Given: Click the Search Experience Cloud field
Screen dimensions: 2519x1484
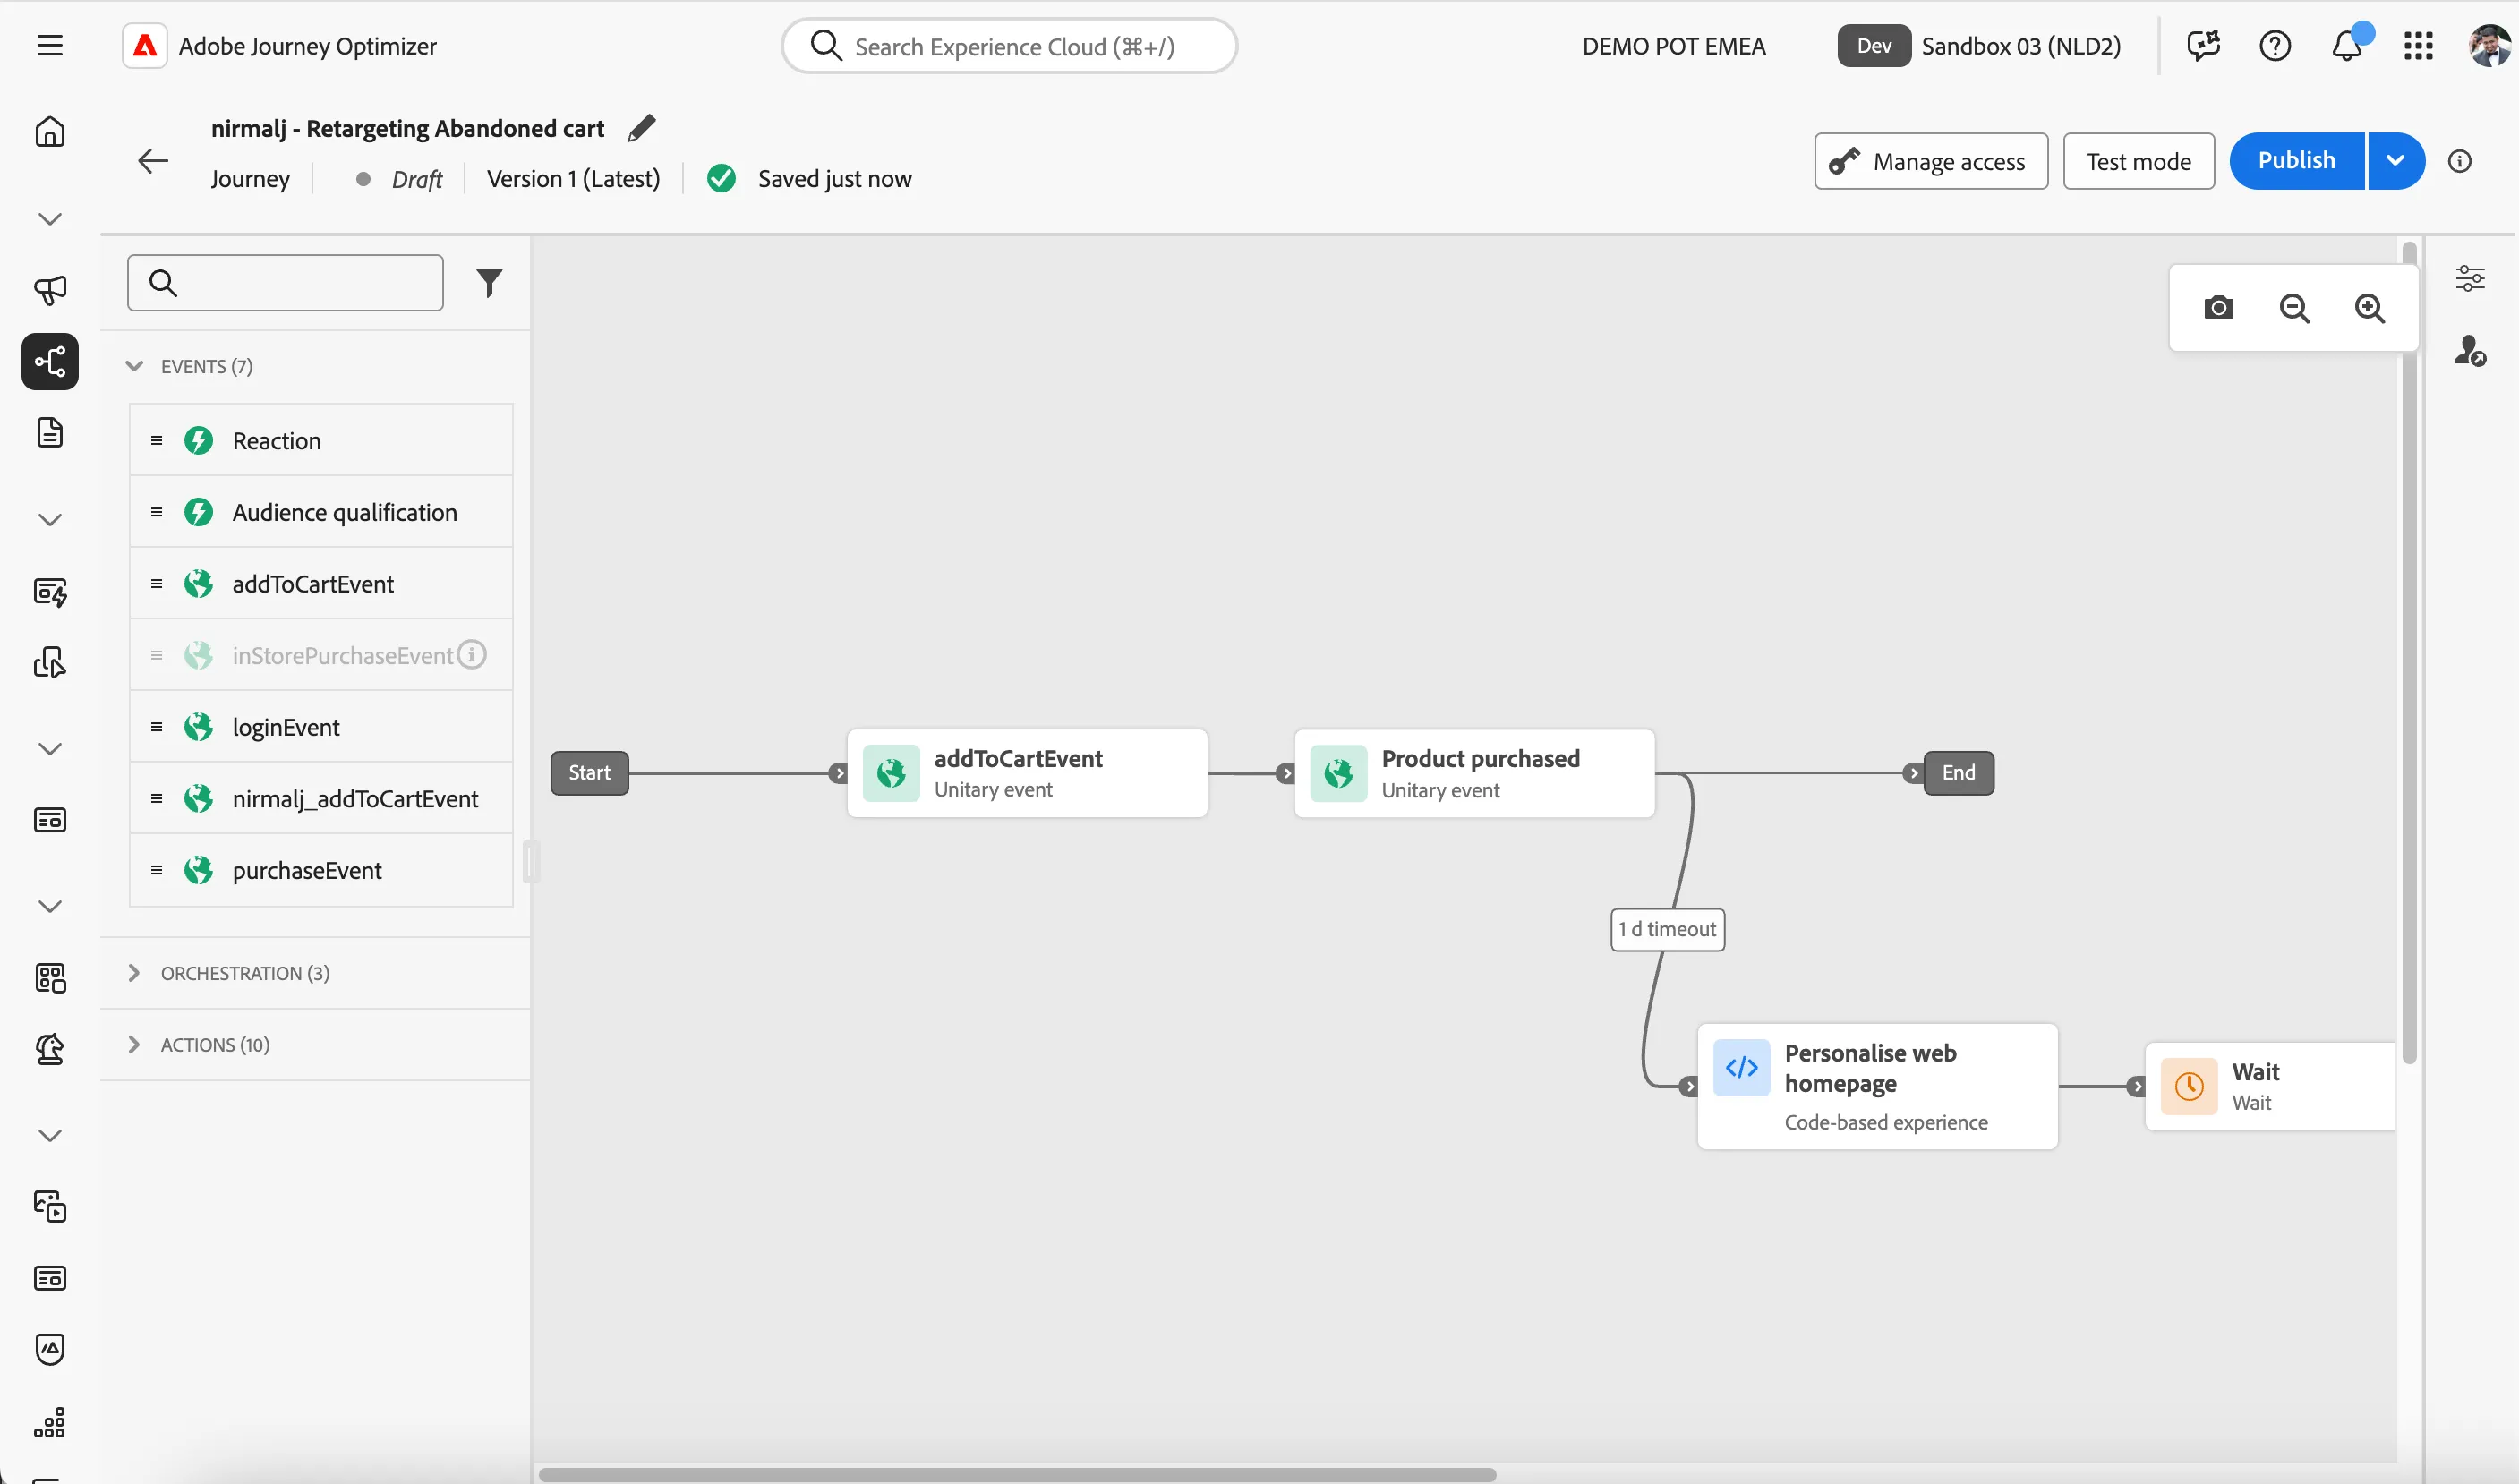Looking at the screenshot, I should (1009, 46).
